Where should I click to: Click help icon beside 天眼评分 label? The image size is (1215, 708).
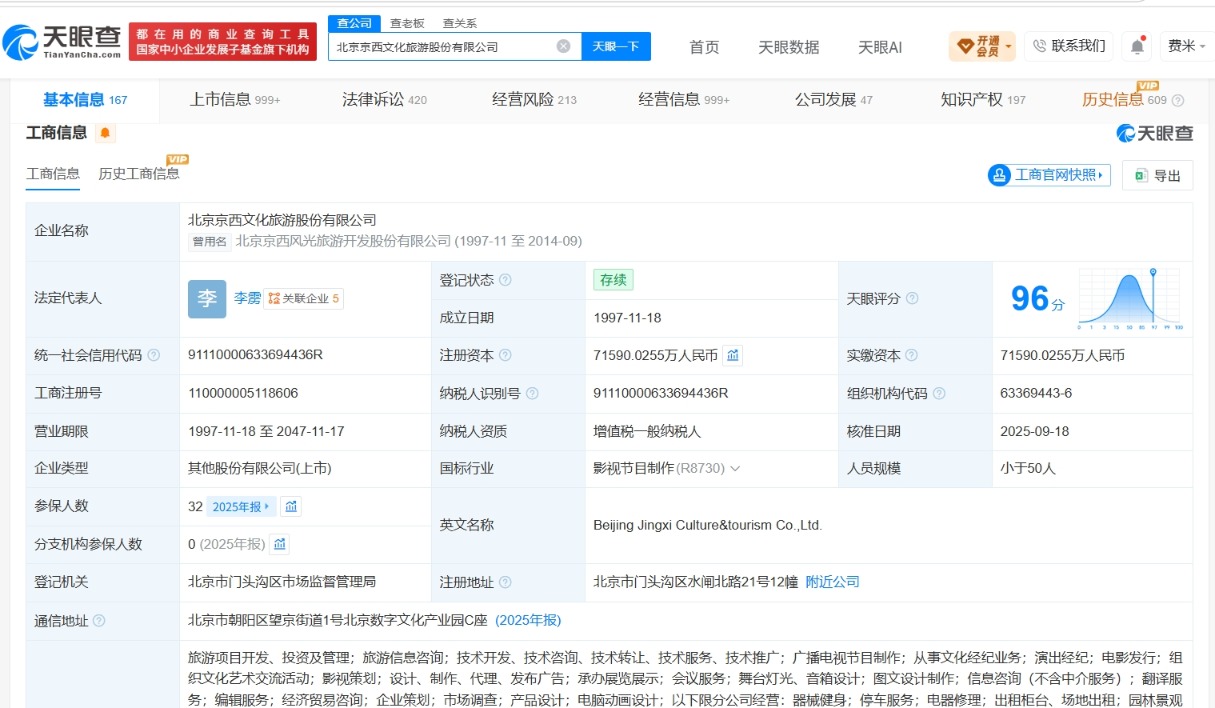[912, 298]
